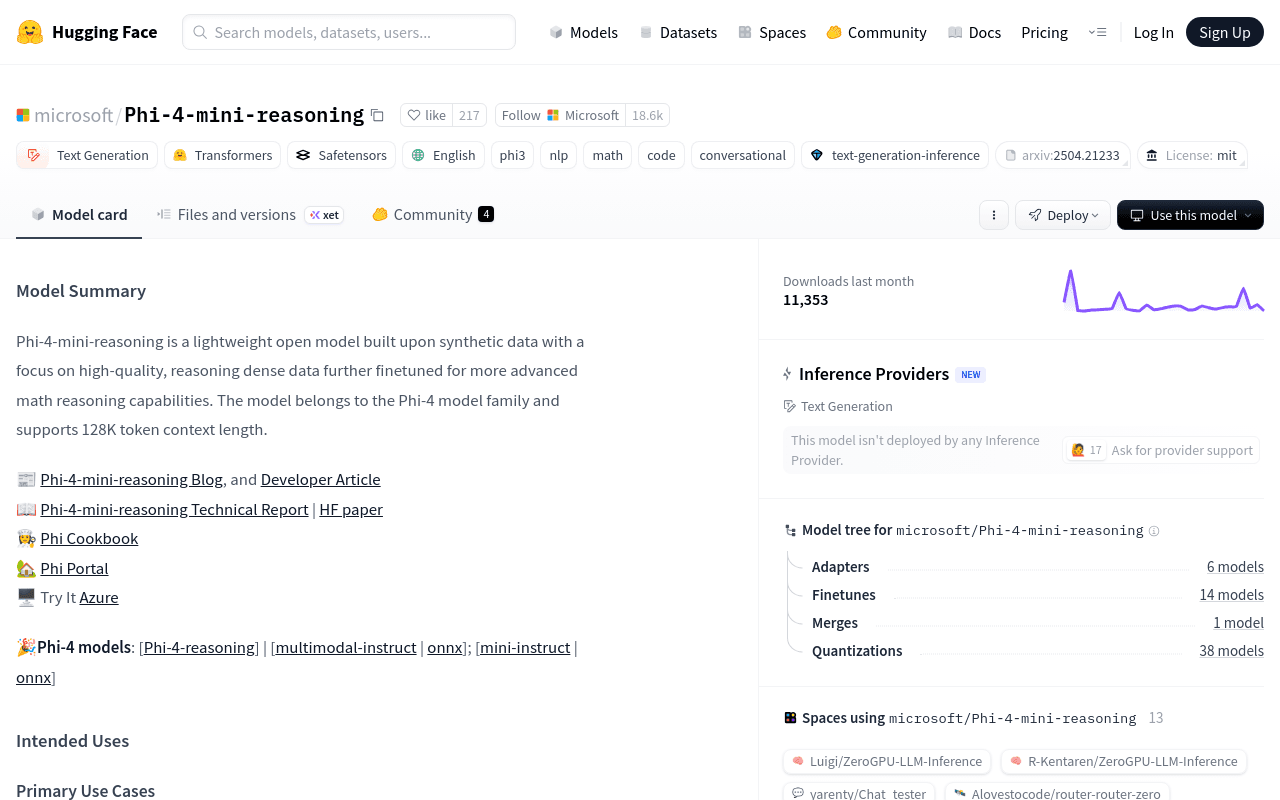Open the navigation overflow menu icon
1280x800 pixels.
1097,32
